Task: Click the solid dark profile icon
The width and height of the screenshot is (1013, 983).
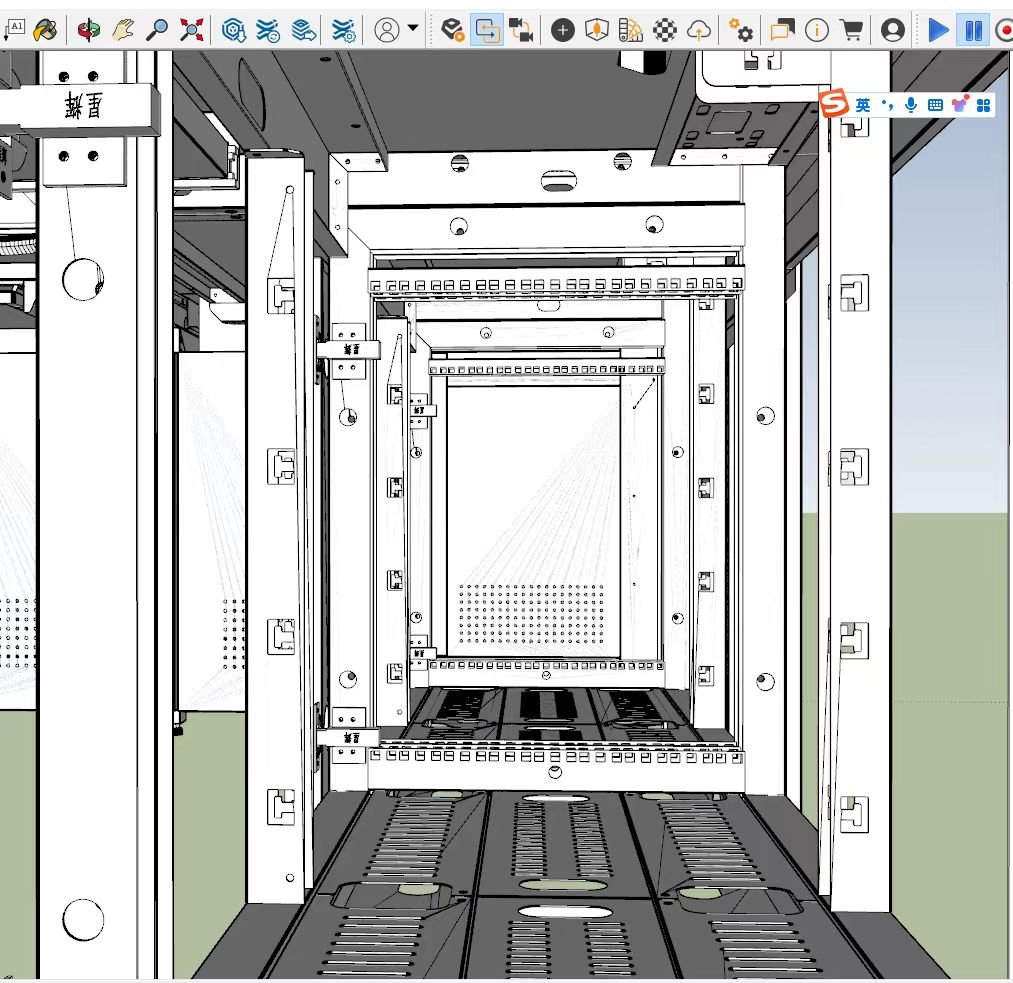Action: click(892, 30)
